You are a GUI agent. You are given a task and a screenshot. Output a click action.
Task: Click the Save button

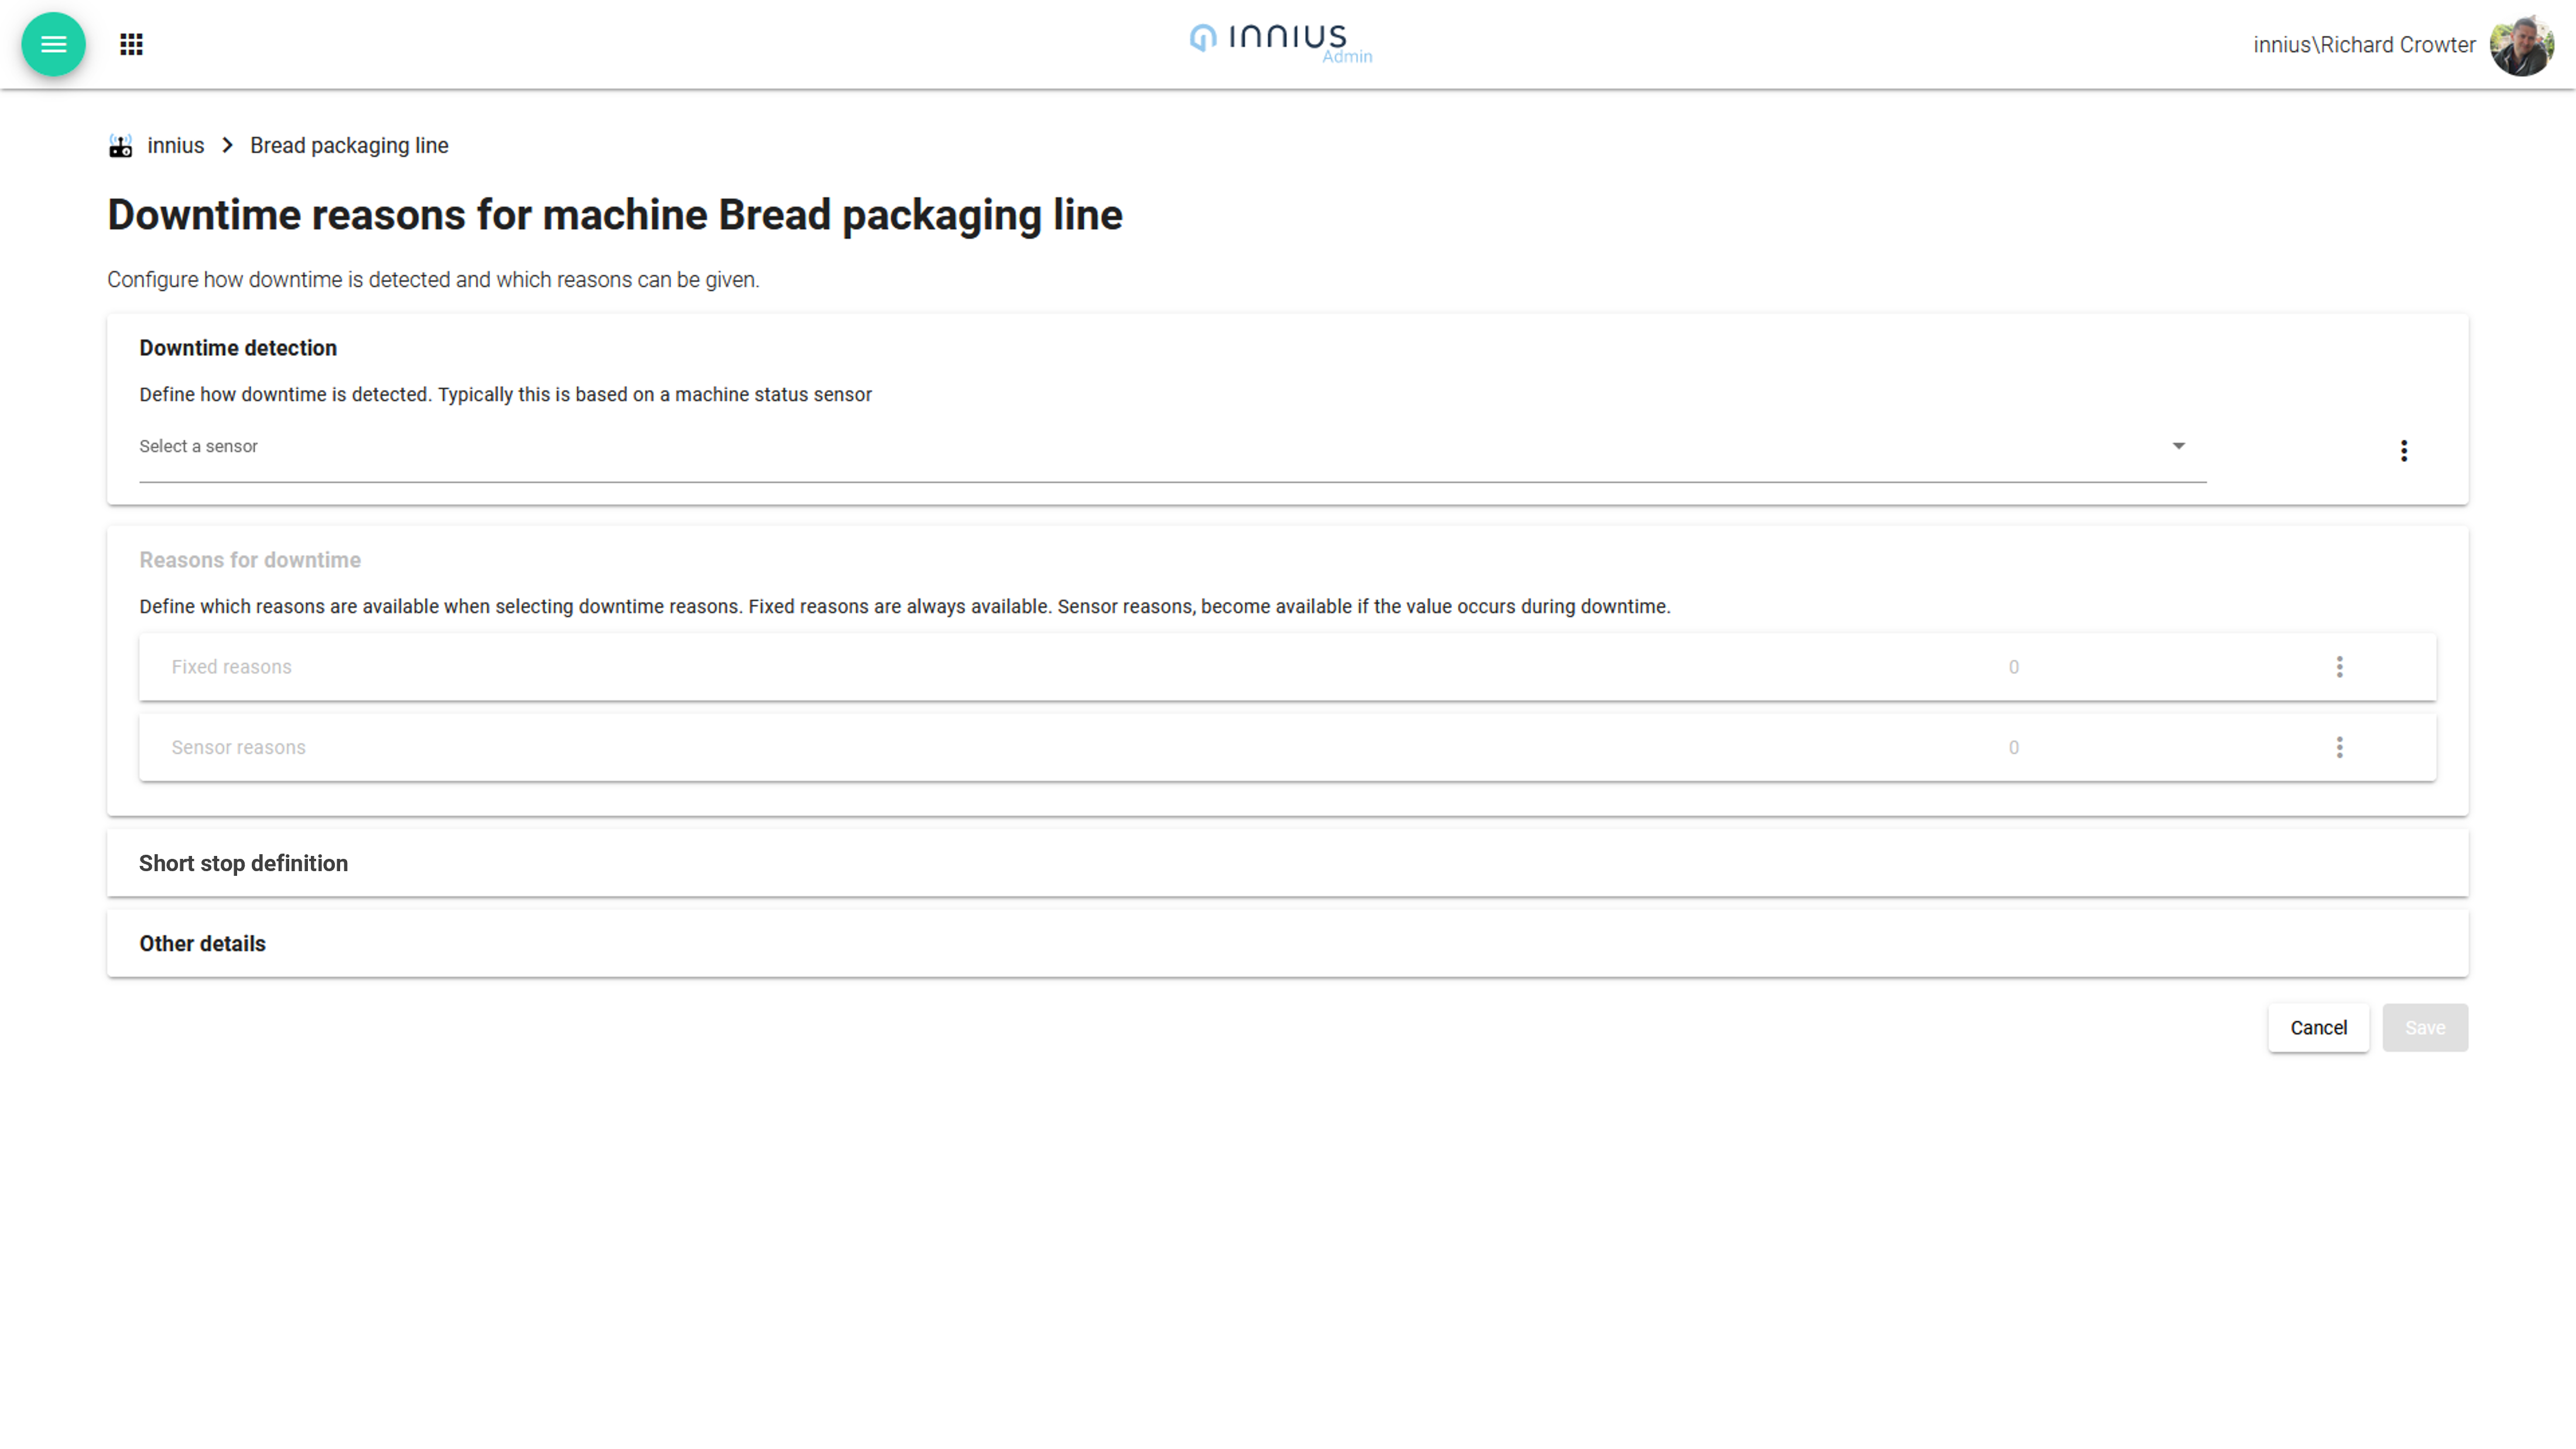(x=2425, y=1028)
